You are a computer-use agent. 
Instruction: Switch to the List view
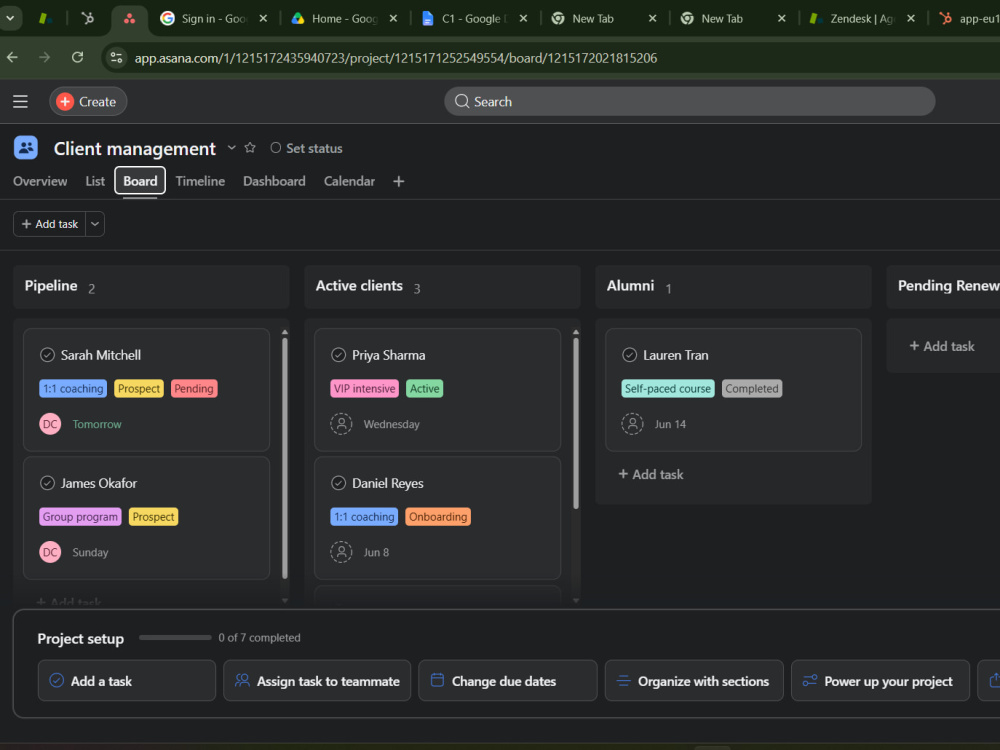[x=95, y=181]
